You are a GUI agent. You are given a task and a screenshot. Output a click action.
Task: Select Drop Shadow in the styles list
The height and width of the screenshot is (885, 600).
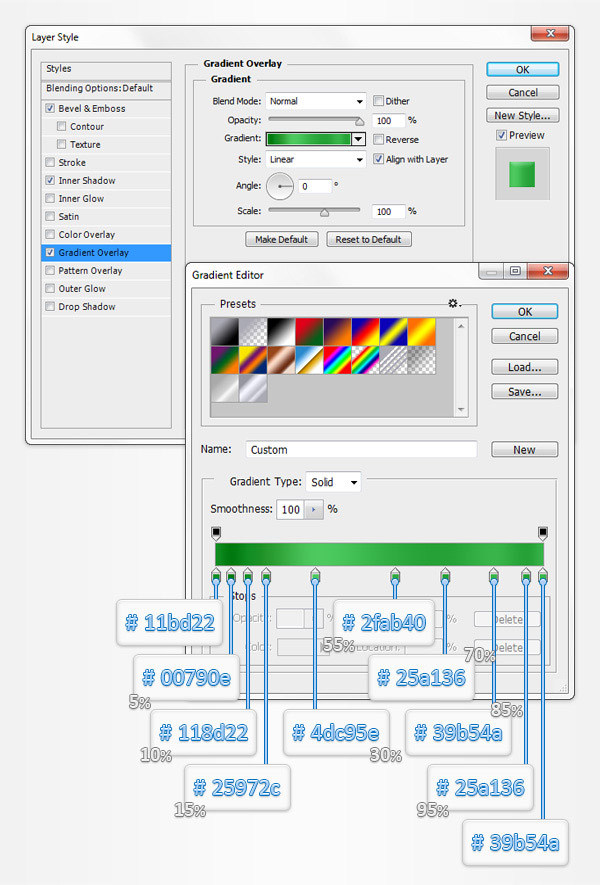tap(85, 307)
